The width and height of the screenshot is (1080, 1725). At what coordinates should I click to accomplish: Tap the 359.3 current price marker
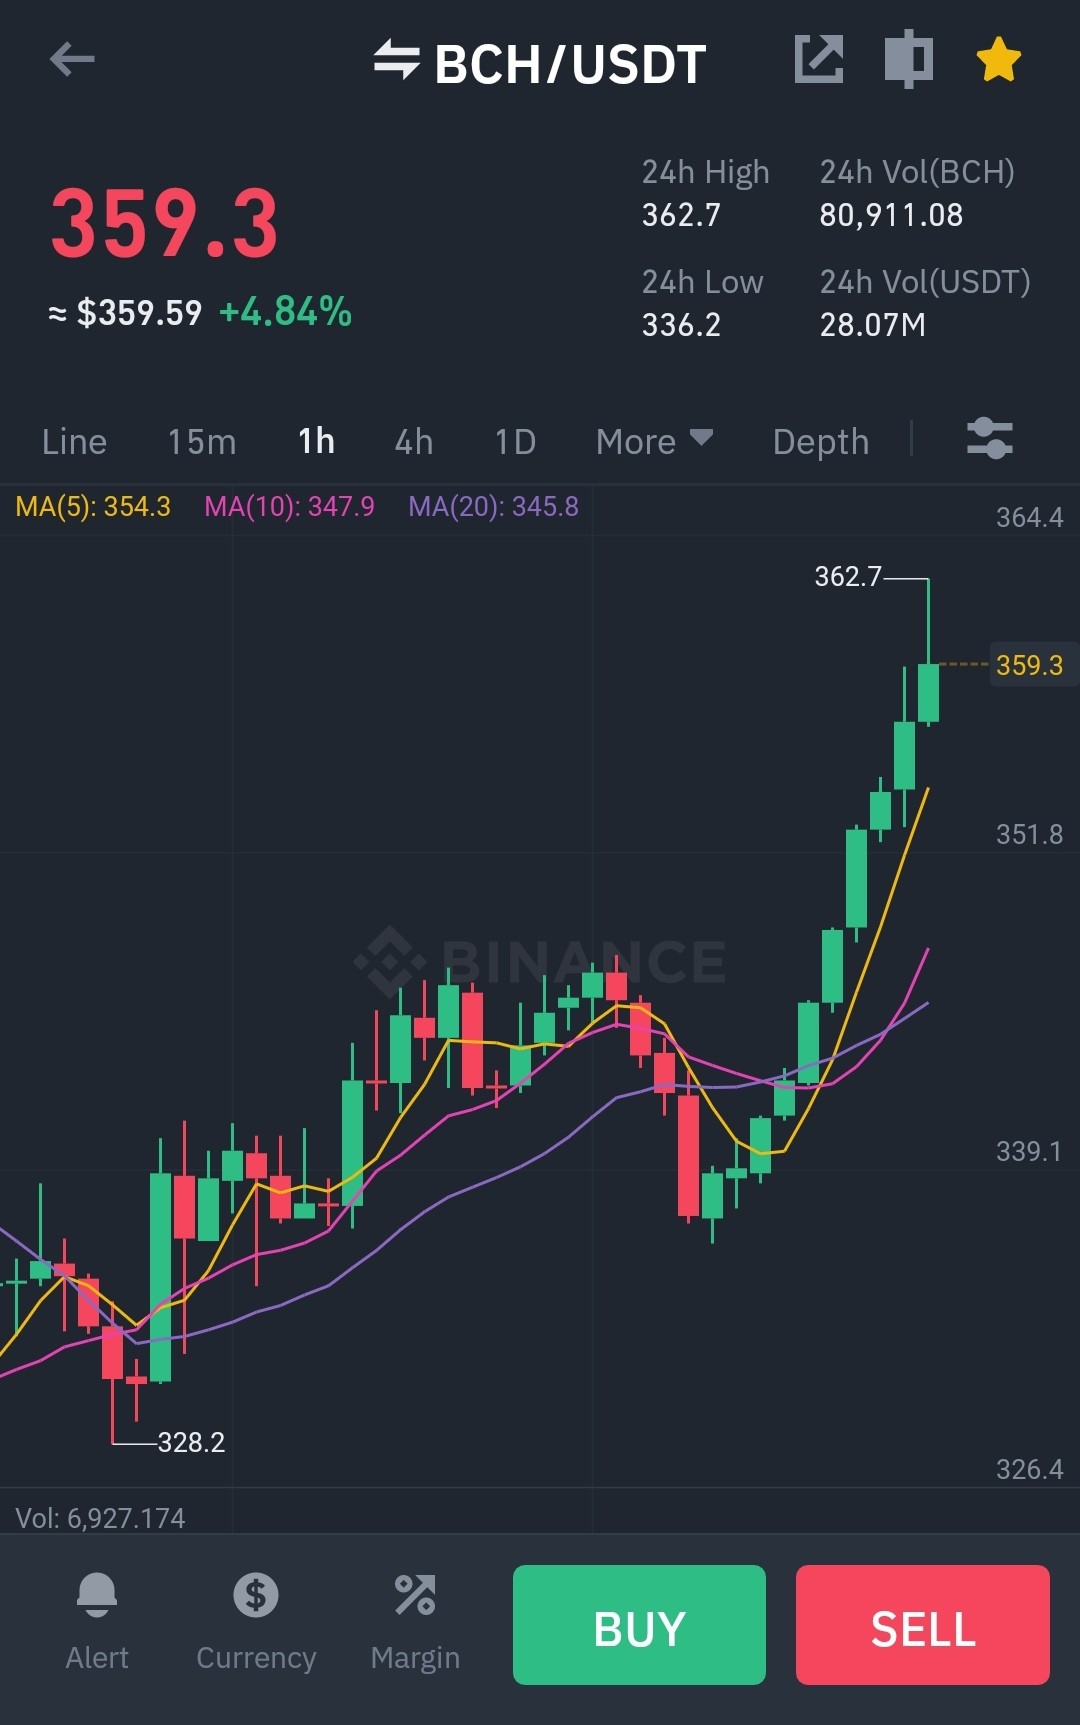pos(1030,665)
